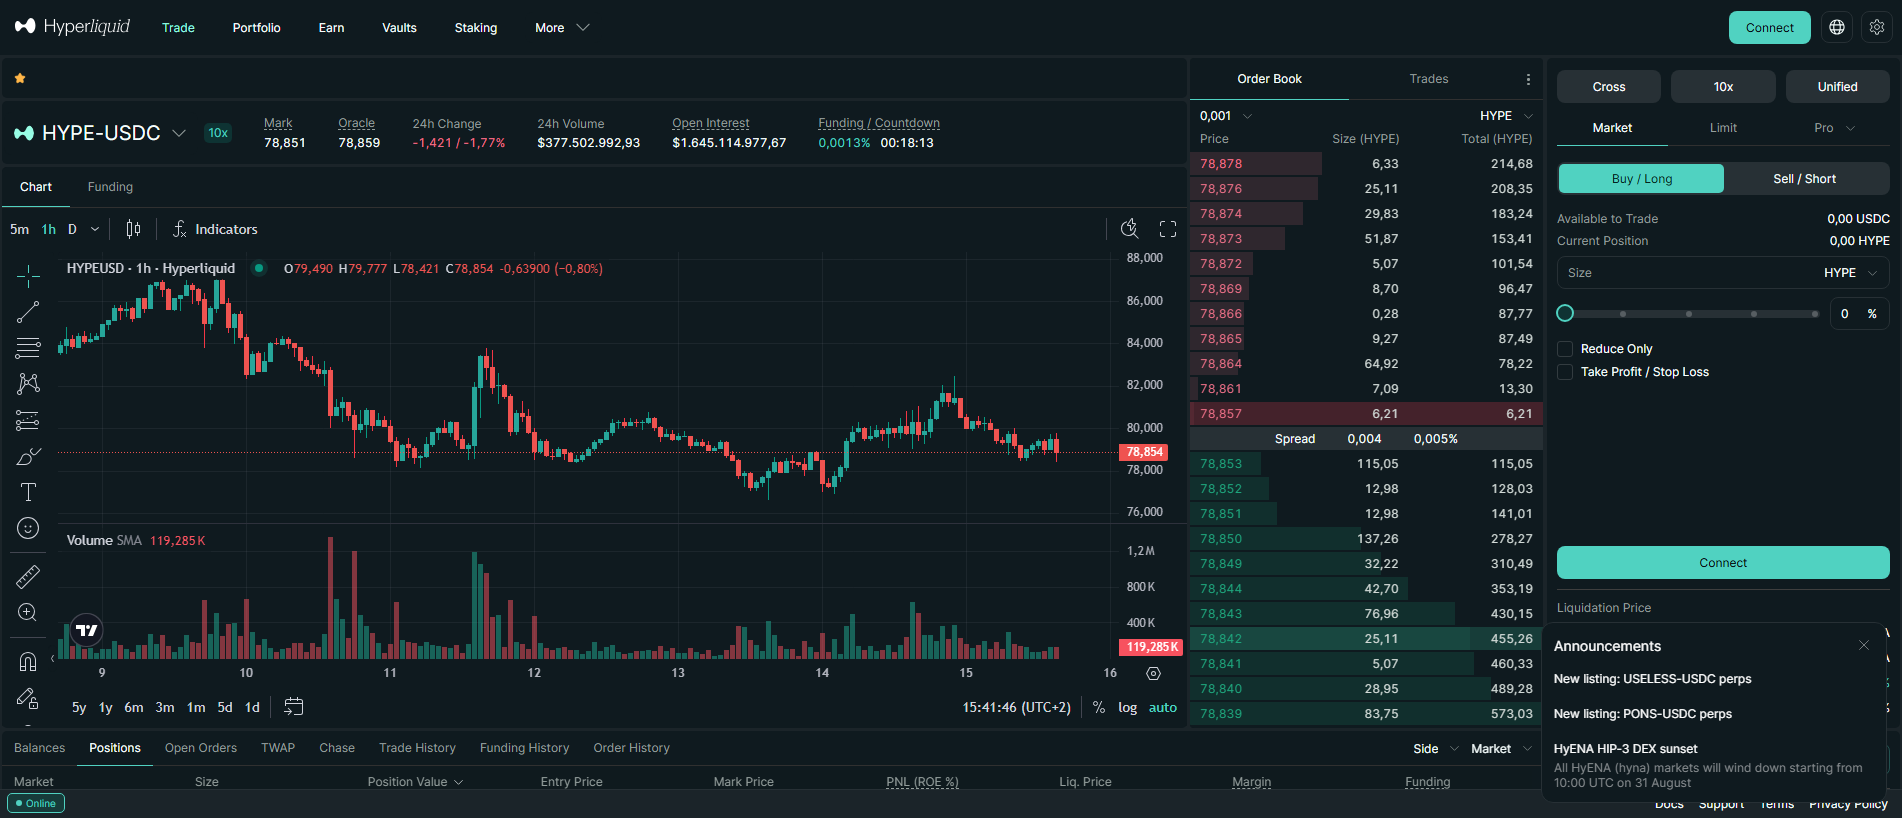
Task: Open the 0,001 price grouping dropdown
Action: 1226,116
